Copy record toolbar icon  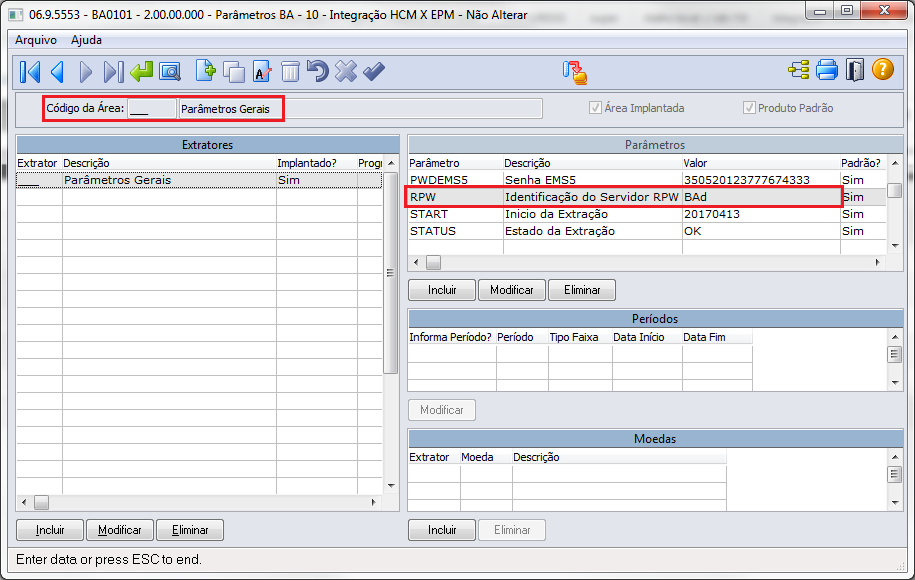234,72
